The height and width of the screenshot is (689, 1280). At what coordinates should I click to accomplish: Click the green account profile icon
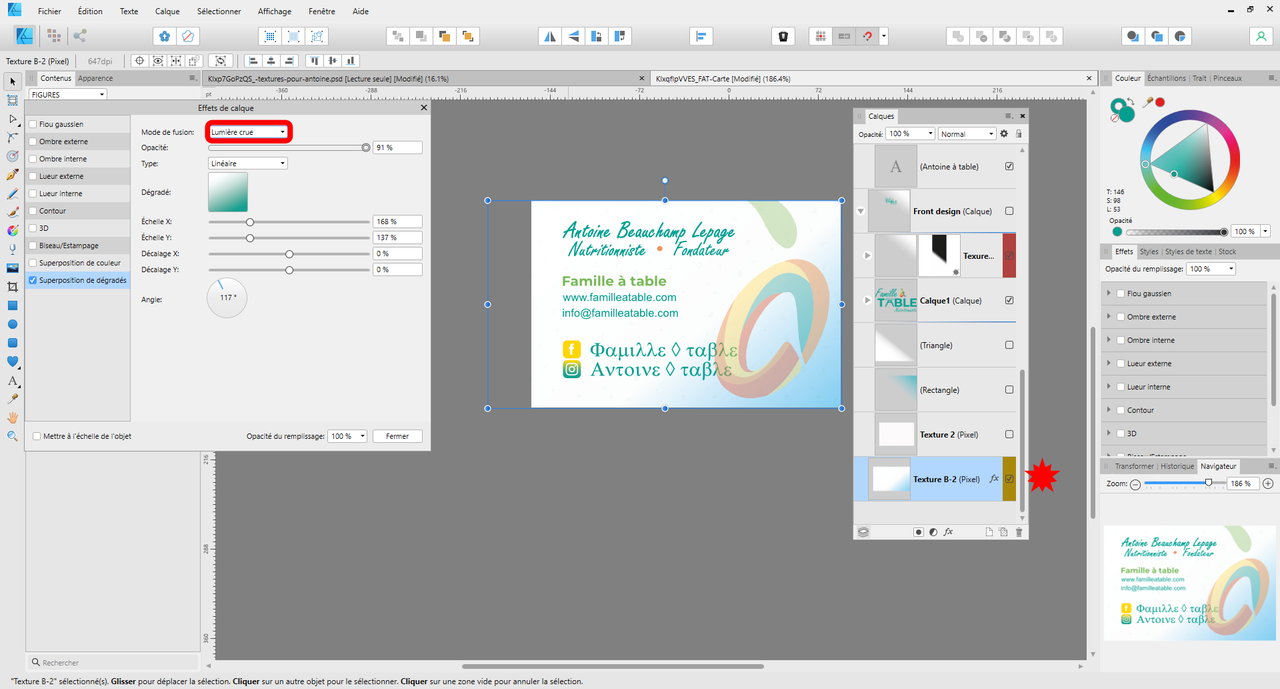1259,36
